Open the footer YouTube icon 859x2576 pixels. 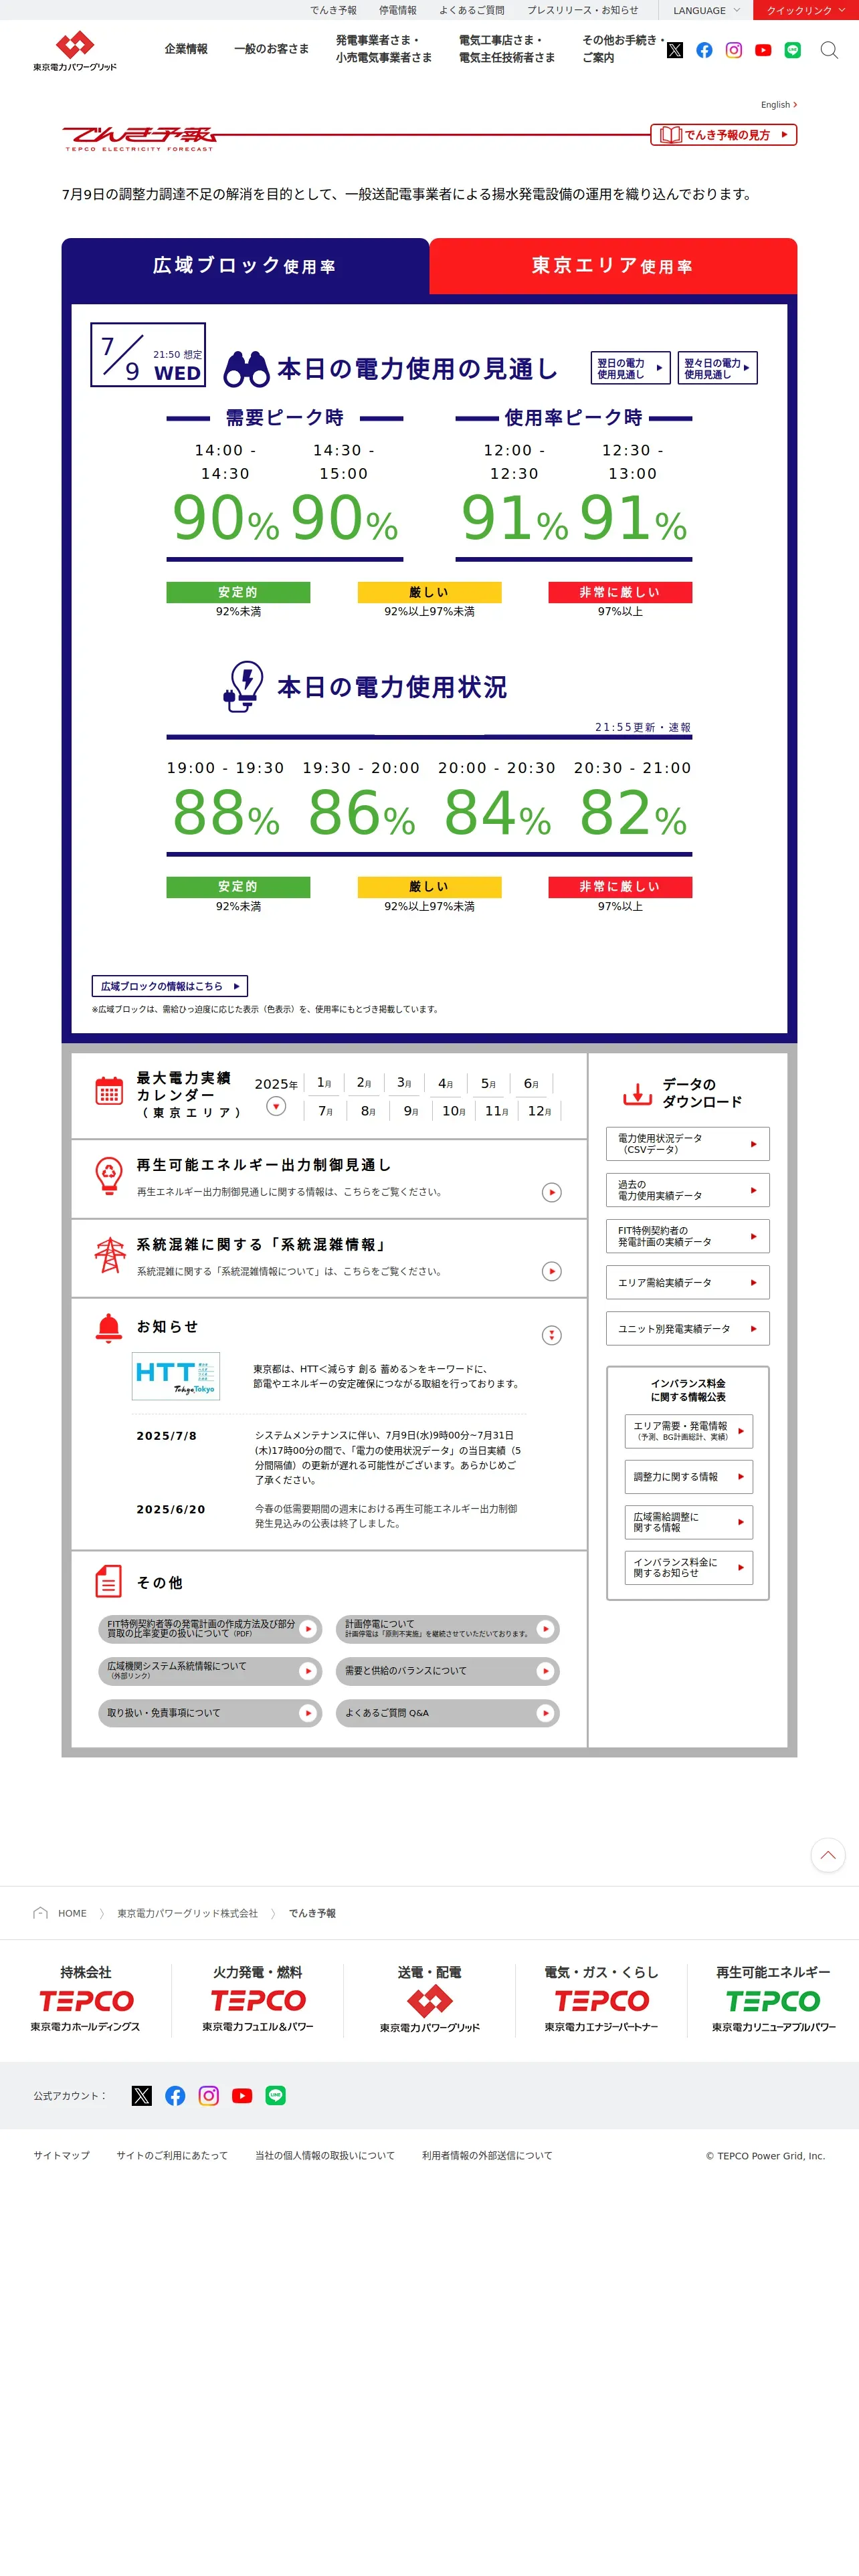[x=242, y=2095]
